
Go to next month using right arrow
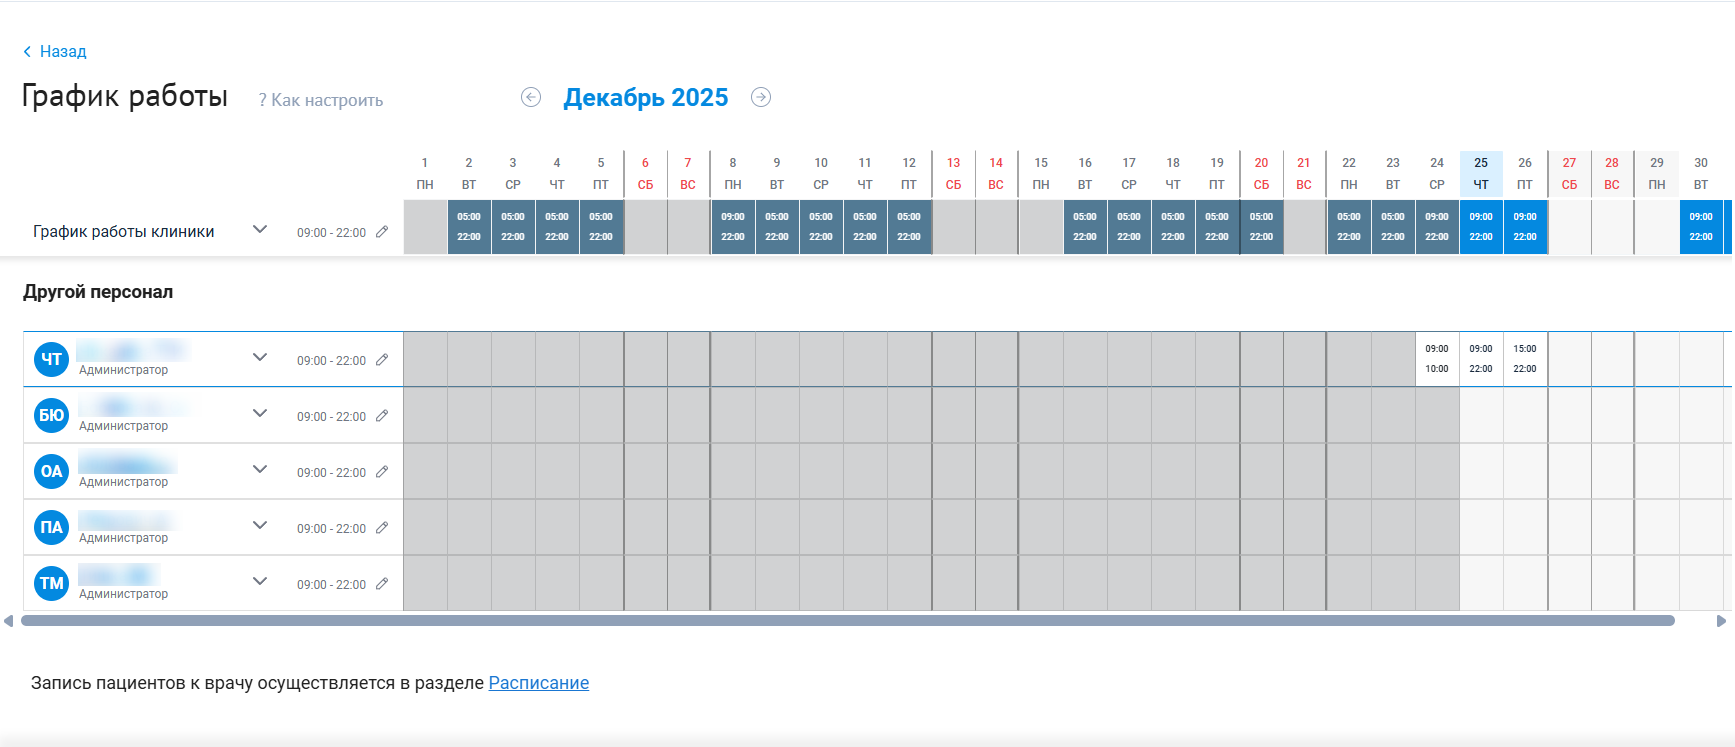(x=761, y=97)
